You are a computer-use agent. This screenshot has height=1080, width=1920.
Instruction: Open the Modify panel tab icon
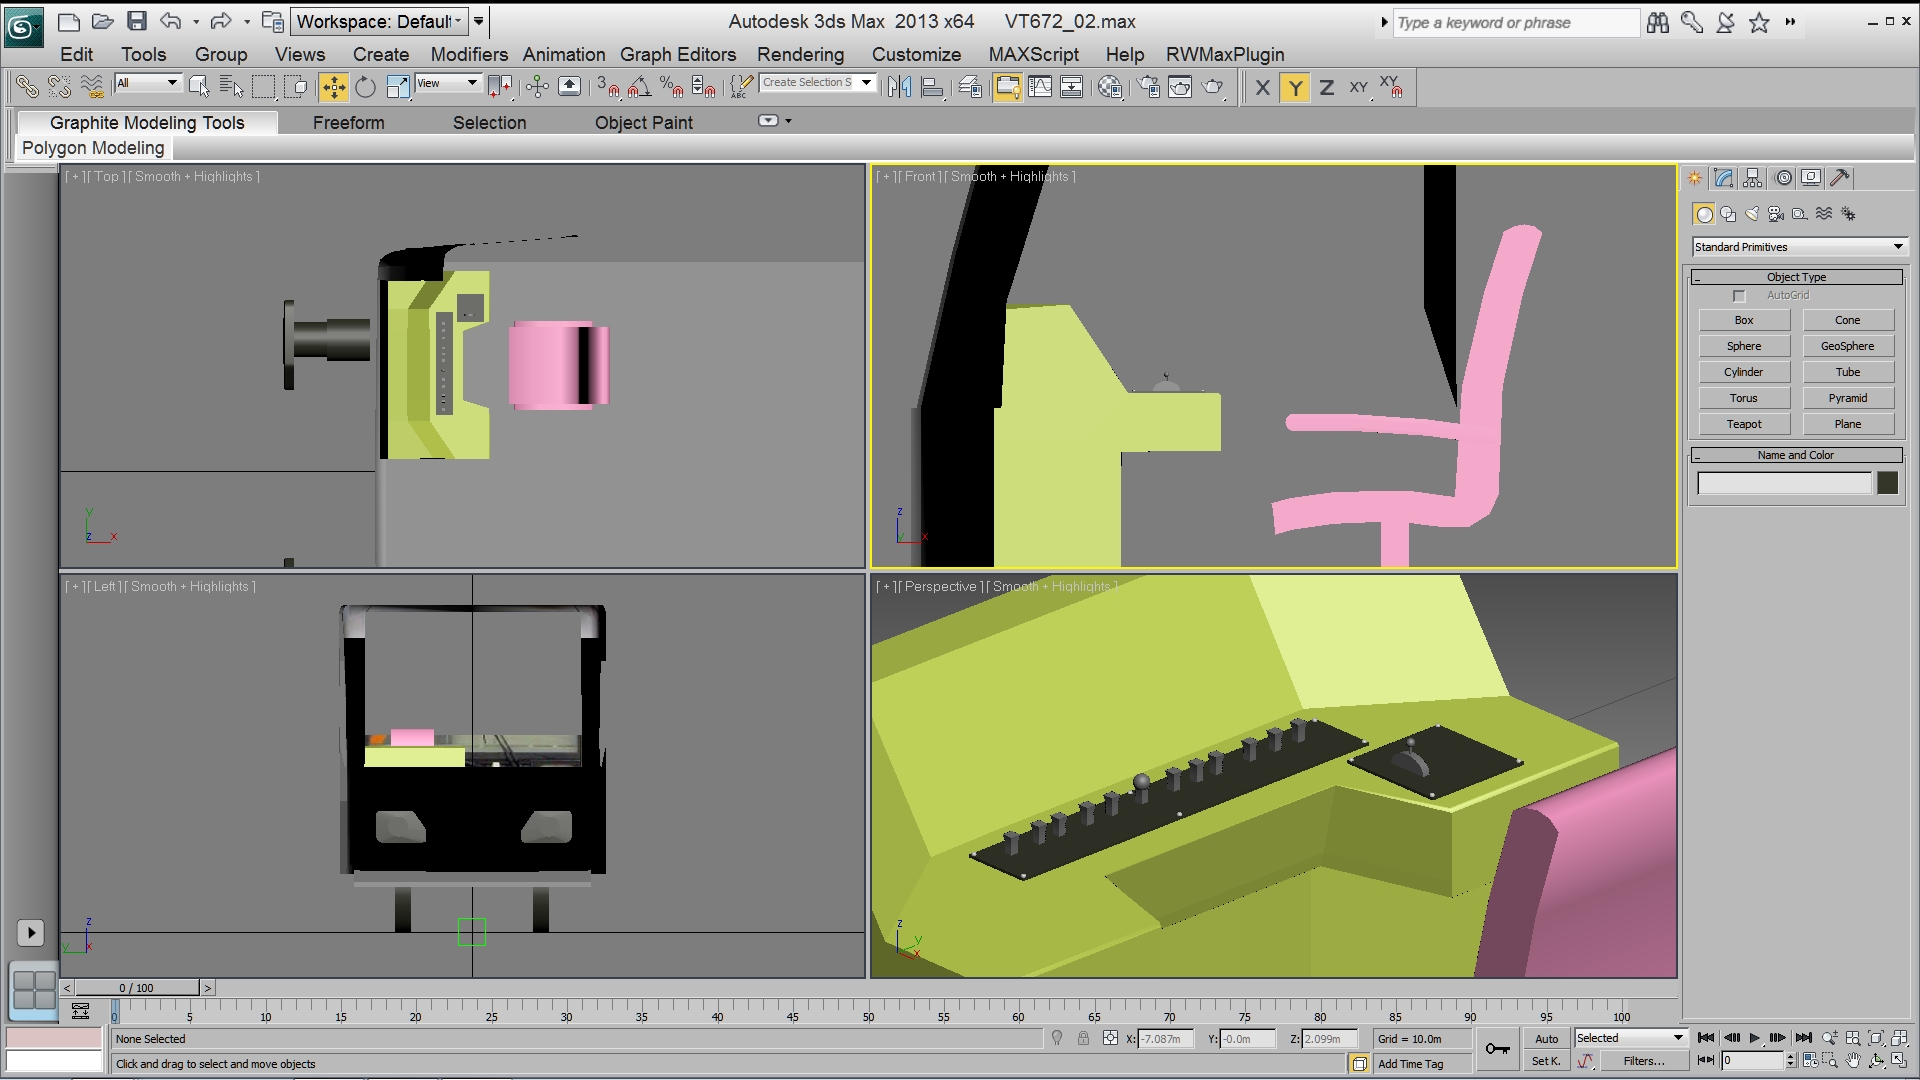[1723, 178]
